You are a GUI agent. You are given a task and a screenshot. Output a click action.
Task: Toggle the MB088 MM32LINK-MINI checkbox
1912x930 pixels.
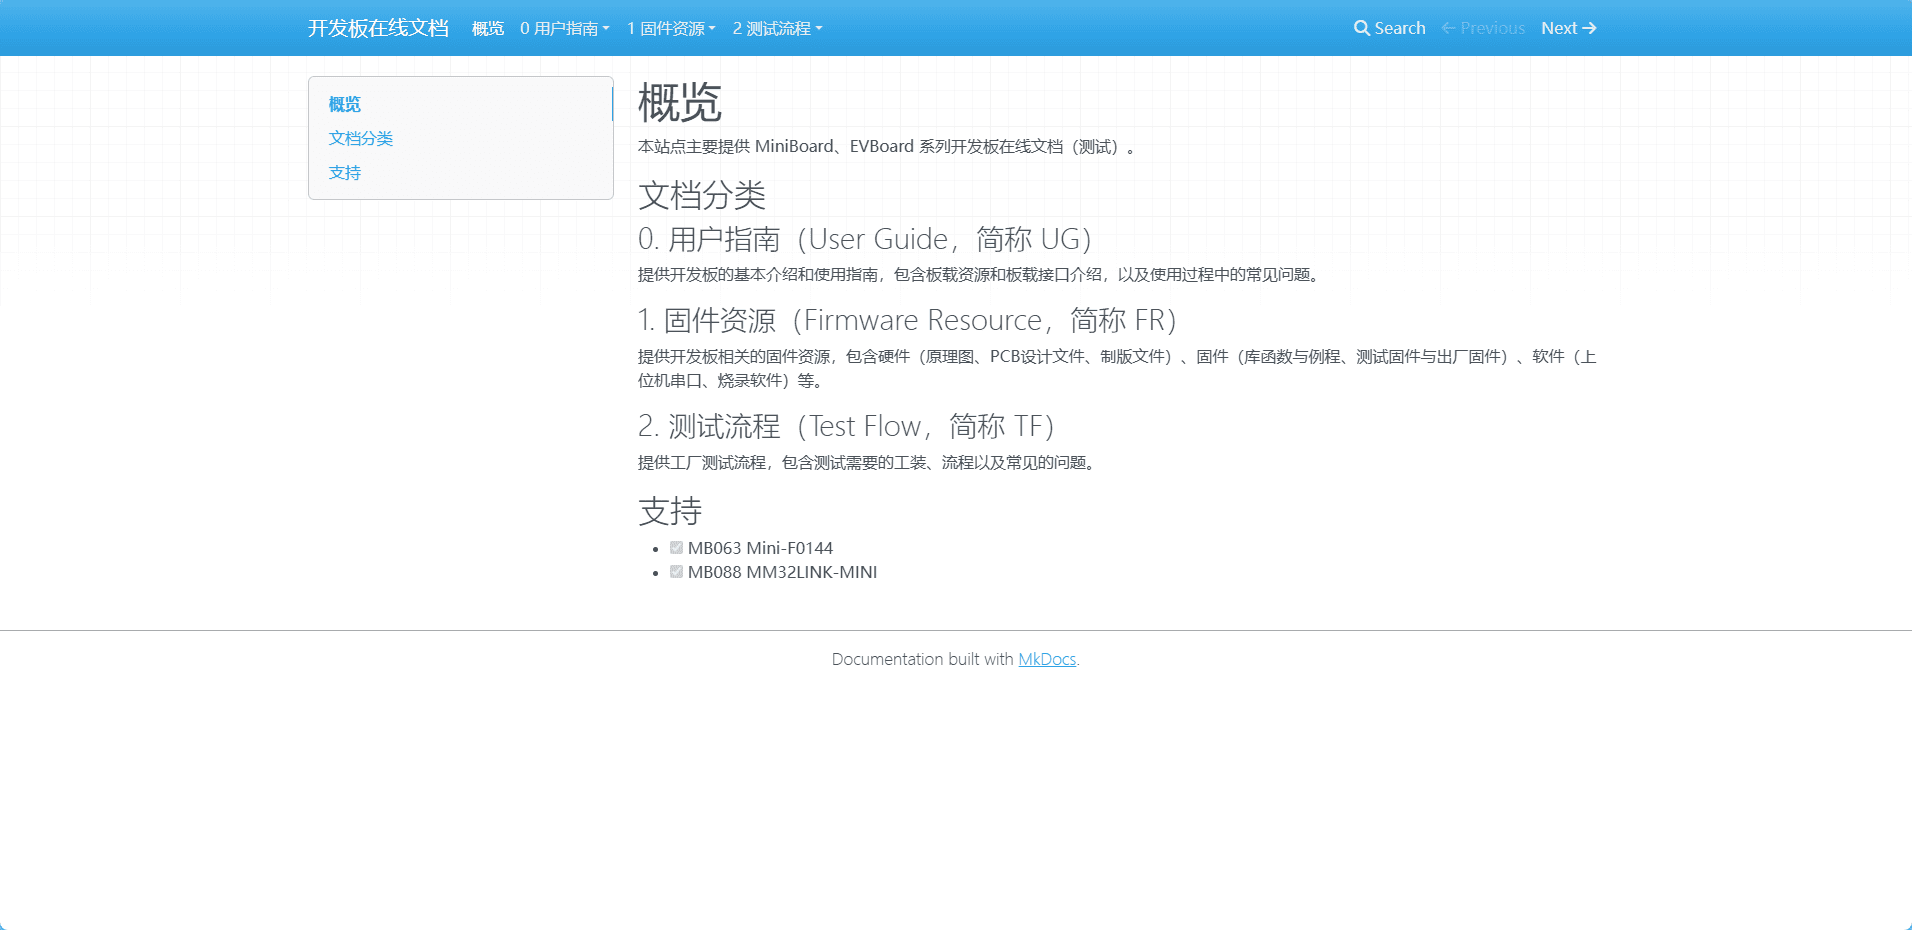pyautogui.click(x=676, y=572)
